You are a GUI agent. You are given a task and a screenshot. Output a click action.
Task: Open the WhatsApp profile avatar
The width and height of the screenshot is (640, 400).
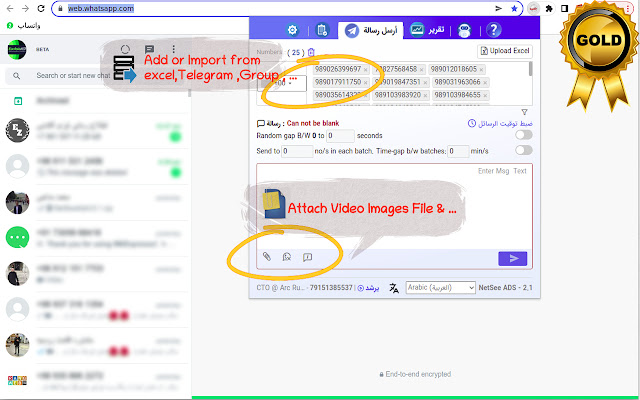[x=17, y=50]
